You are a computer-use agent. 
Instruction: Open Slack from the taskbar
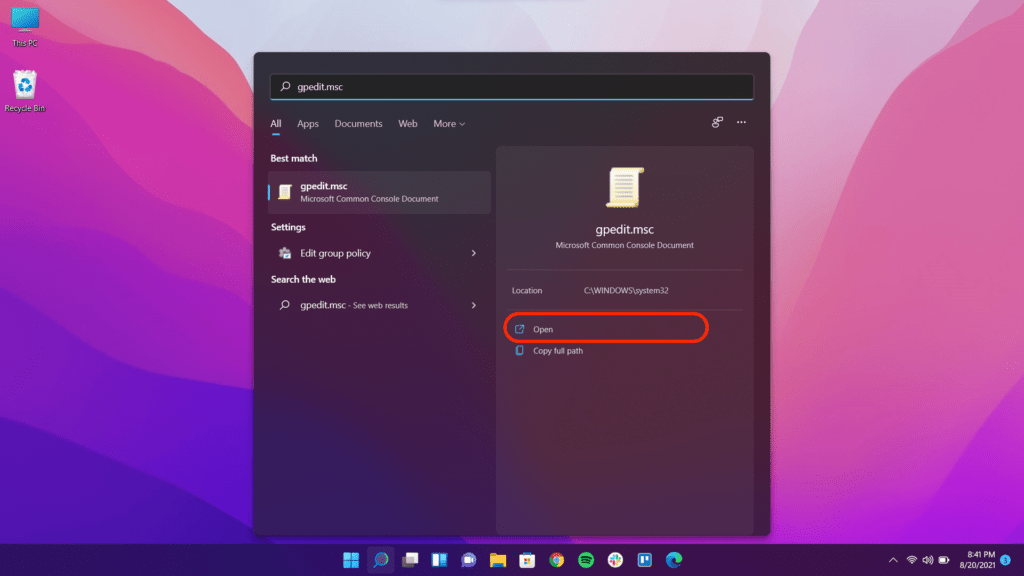(615, 560)
